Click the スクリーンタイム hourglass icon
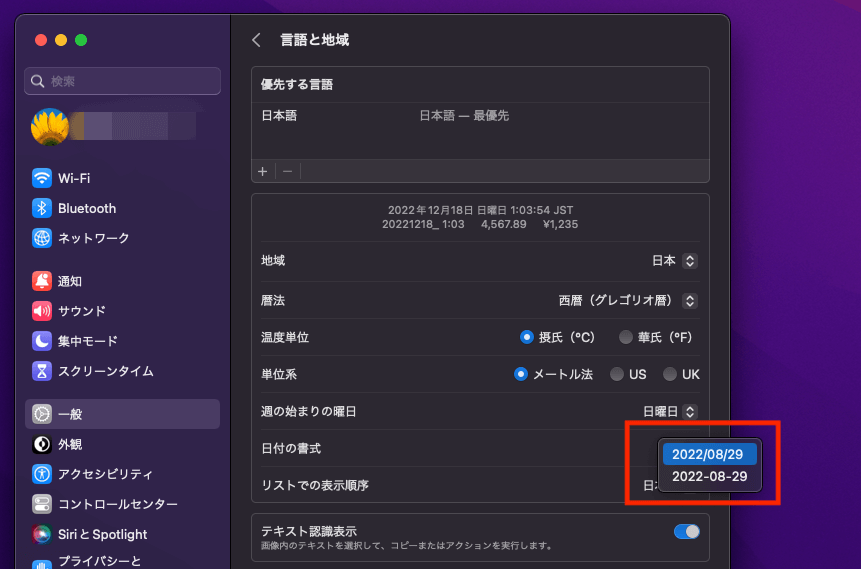Image resolution: width=861 pixels, height=569 pixels. 42,371
